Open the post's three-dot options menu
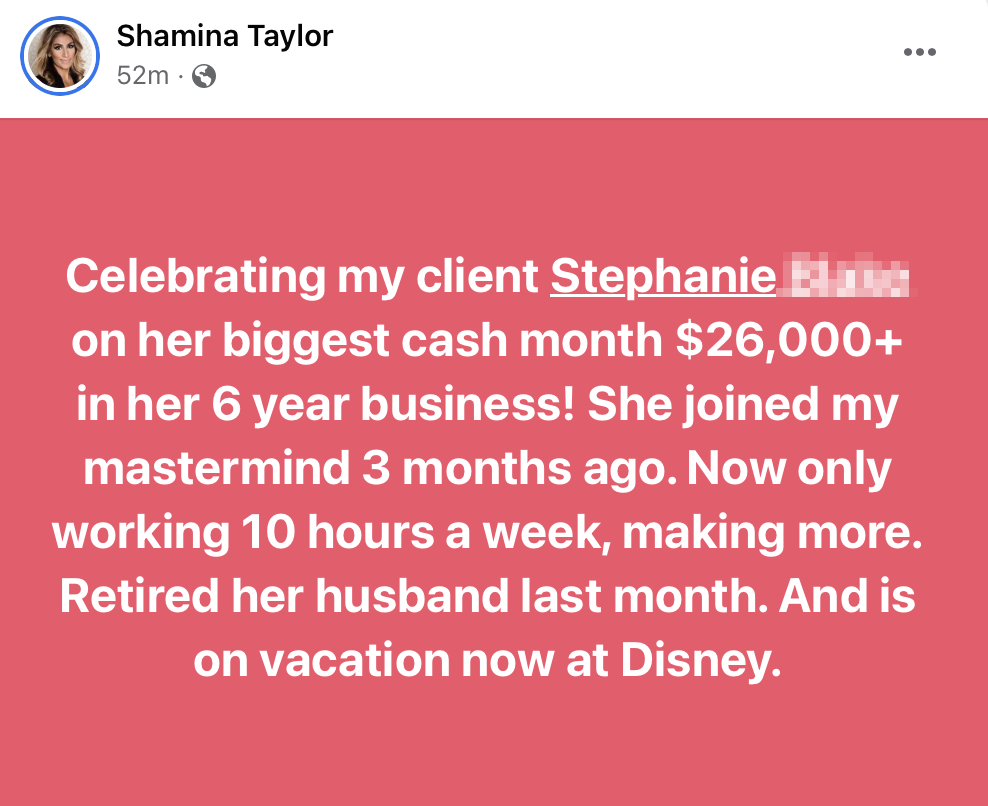Image resolution: width=988 pixels, height=806 pixels. coord(919,53)
